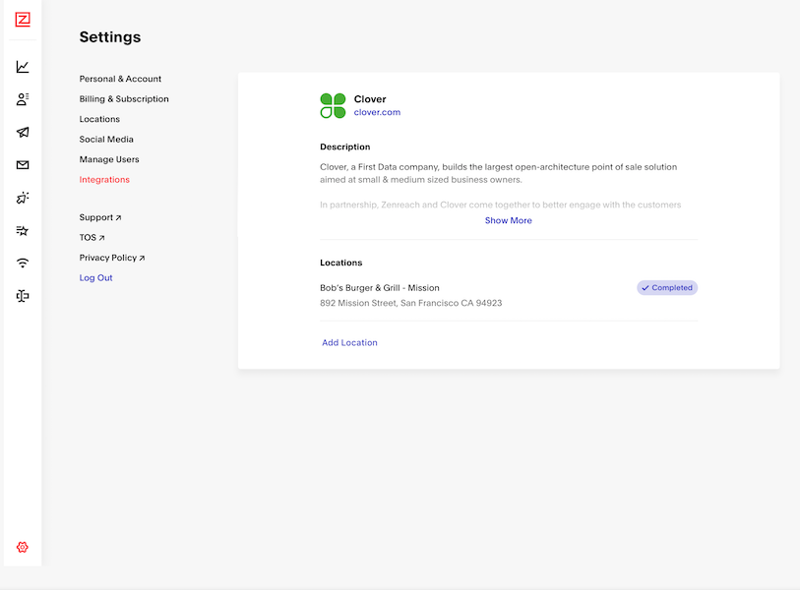Click the Description heading
Screen dimensions: 800x590
coord(345,147)
